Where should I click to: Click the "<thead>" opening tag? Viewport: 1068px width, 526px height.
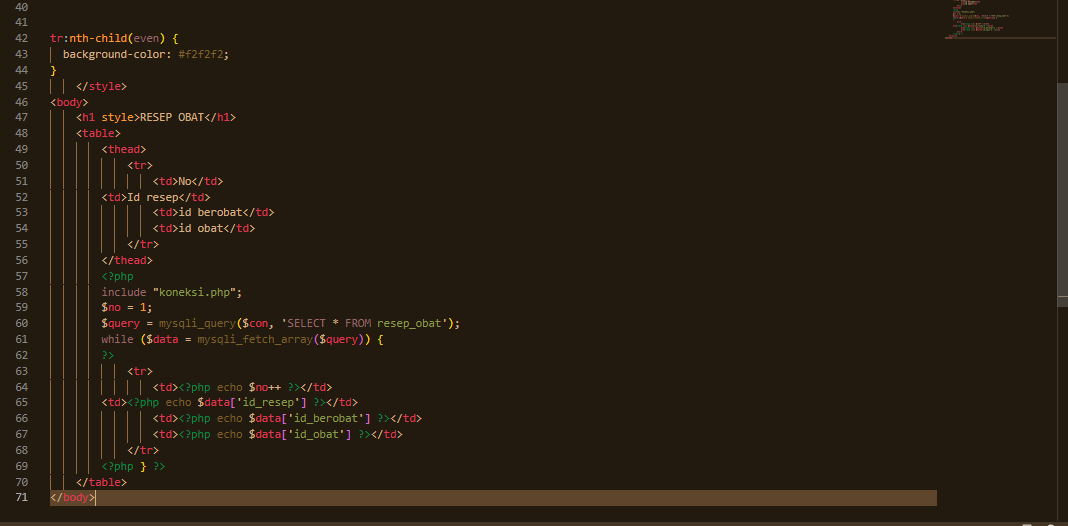tap(124, 149)
